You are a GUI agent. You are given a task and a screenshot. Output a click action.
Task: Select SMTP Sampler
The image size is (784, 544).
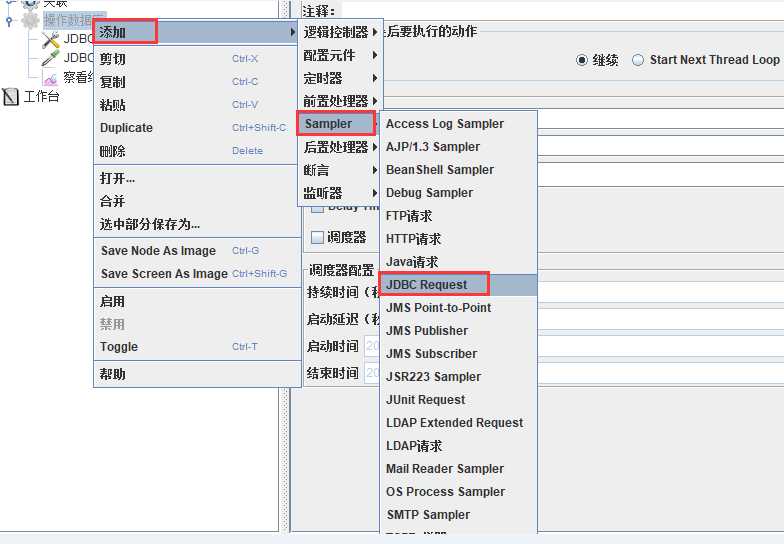click(458, 514)
